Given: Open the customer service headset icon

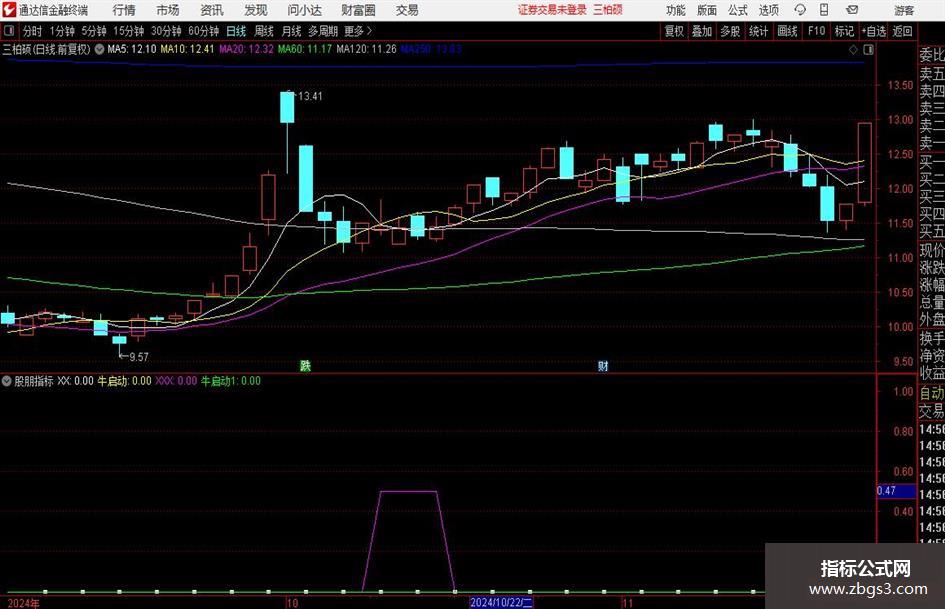Looking at the screenshot, I should point(800,10).
